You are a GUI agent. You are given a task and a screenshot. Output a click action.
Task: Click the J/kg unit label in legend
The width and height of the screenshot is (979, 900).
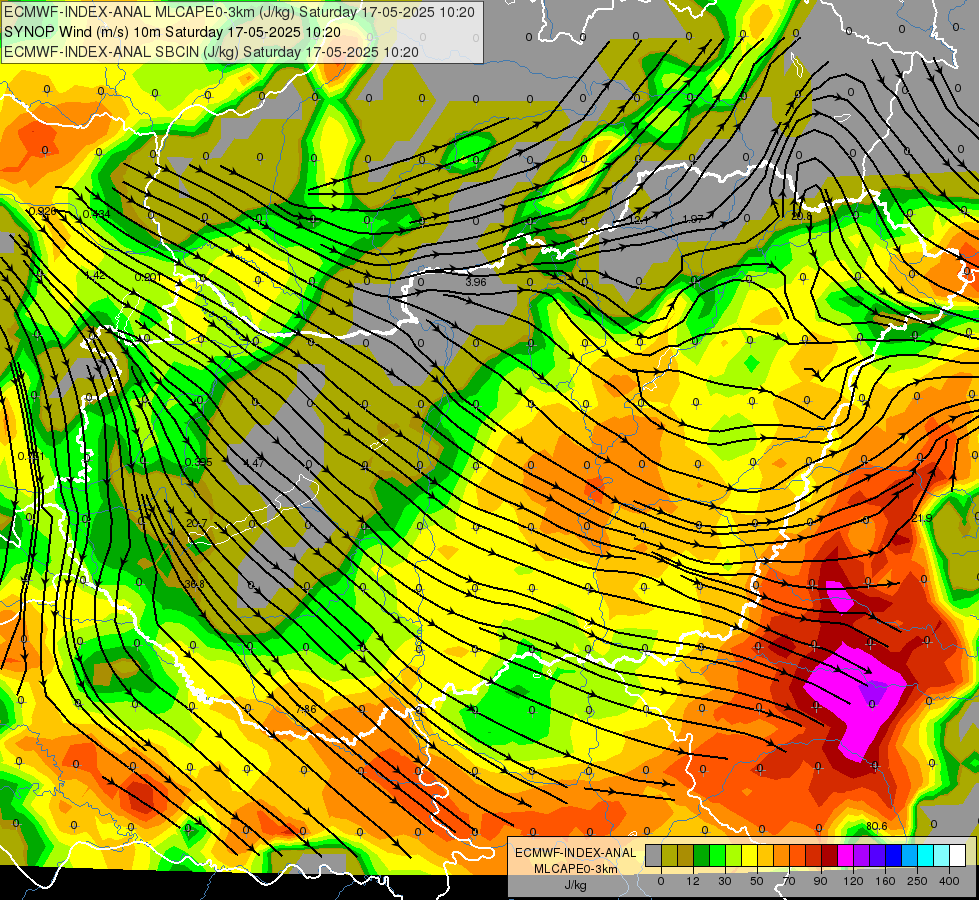click(576, 884)
